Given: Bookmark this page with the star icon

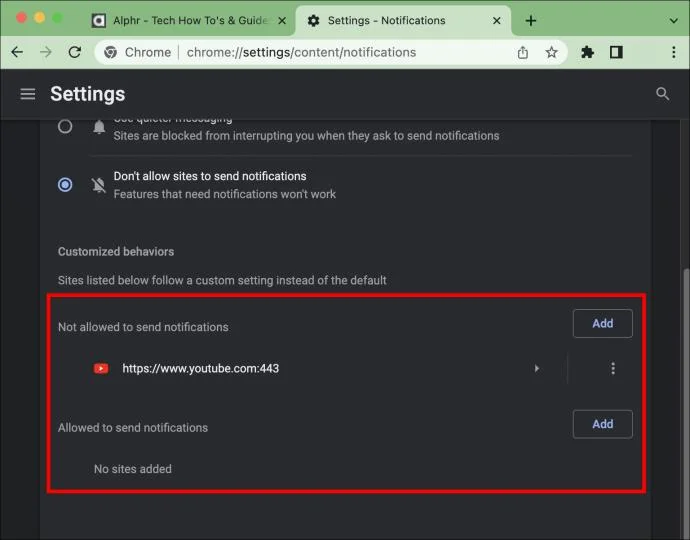Looking at the screenshot, I should [x=551, y=52].
